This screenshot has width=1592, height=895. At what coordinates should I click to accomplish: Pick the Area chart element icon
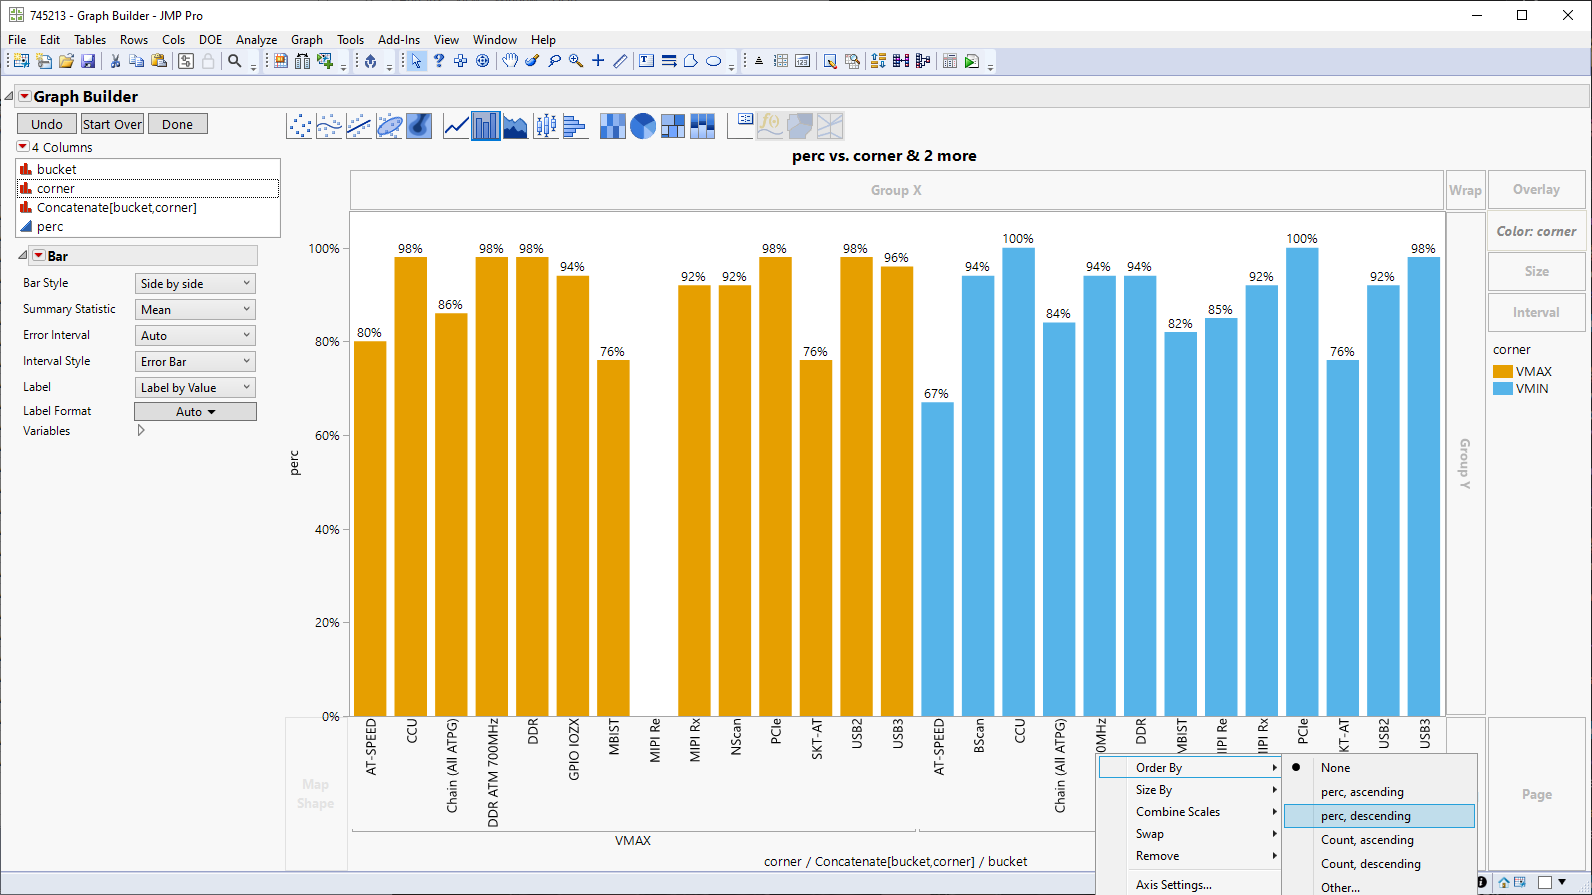coord(515,126)
